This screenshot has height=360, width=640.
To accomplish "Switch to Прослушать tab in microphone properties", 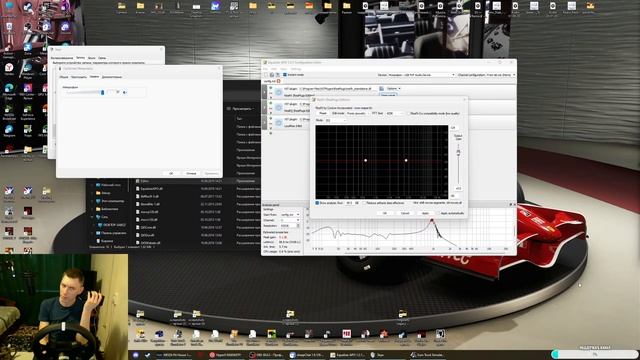I will click(x=79, y=77).
